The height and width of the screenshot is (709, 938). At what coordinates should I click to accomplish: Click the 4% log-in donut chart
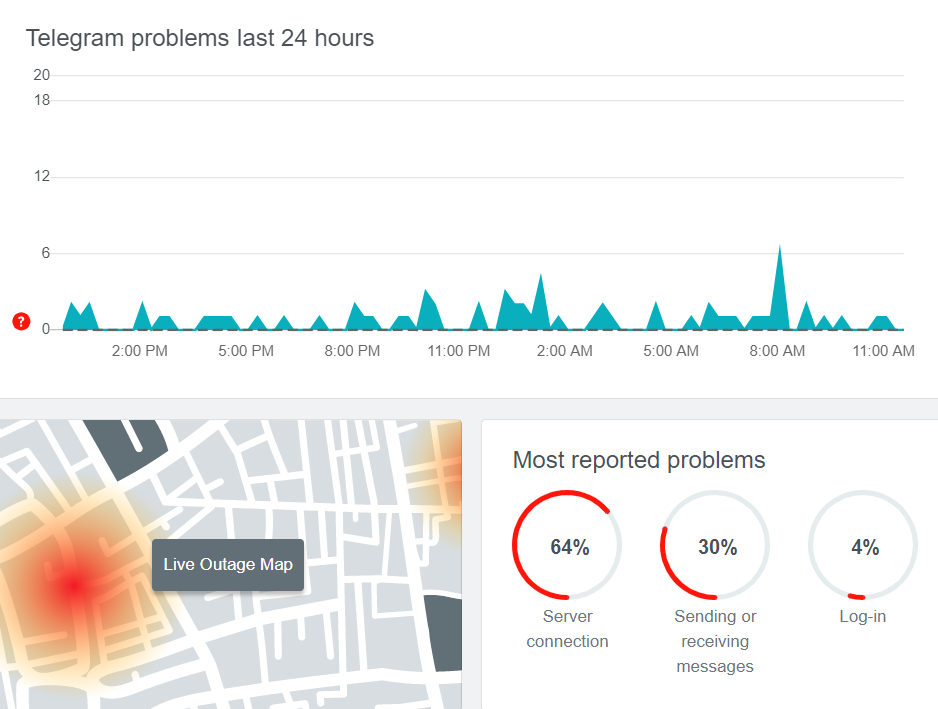pyautogui.click(x=863, y=546)
